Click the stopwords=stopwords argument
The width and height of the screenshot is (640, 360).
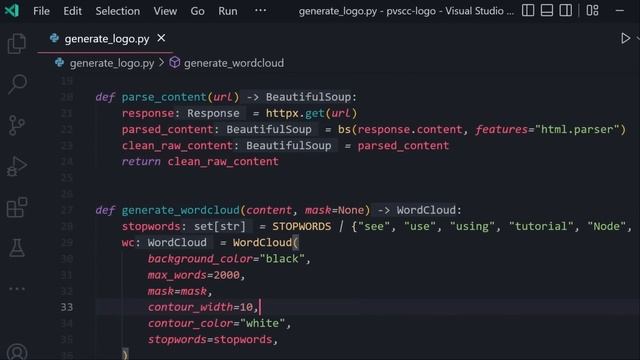[210, 340]
